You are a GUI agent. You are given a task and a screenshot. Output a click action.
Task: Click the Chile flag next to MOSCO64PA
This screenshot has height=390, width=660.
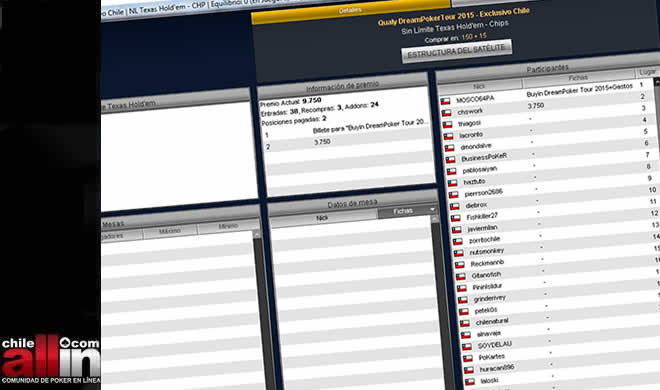(445, 101)
